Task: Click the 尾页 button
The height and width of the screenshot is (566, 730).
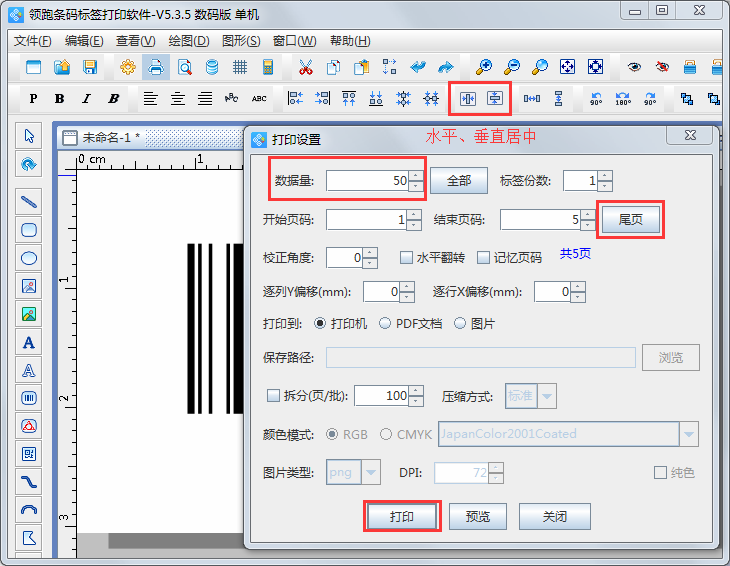Action: [630, 220]
